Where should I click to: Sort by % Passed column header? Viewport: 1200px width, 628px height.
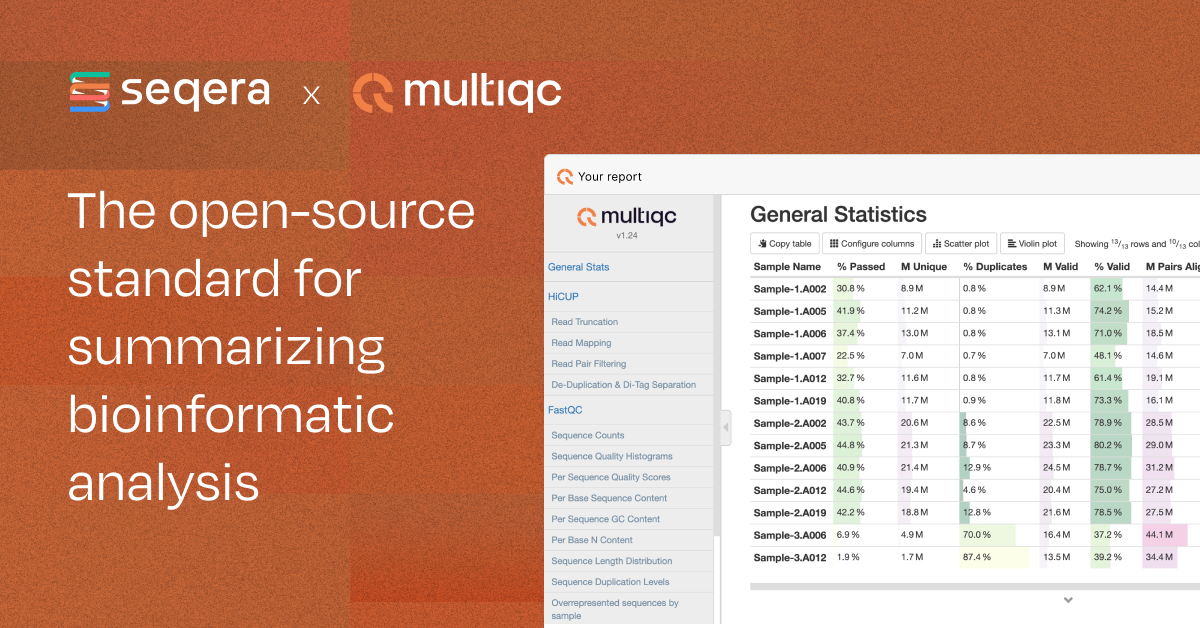click(x=861, y=267)
